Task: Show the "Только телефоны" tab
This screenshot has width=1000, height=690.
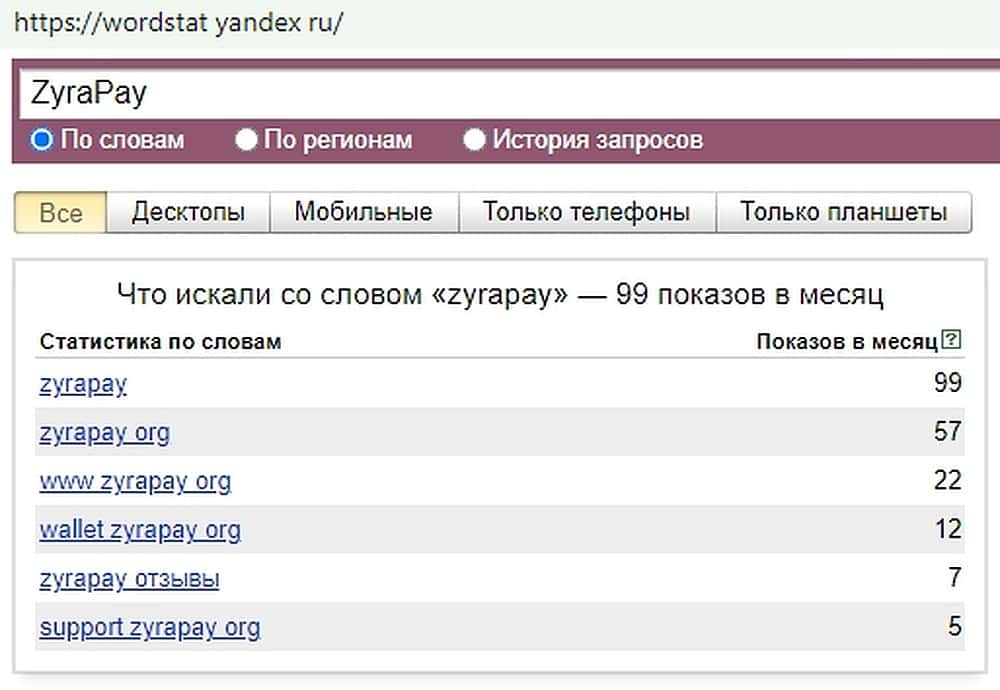Action: coord(587,213)
